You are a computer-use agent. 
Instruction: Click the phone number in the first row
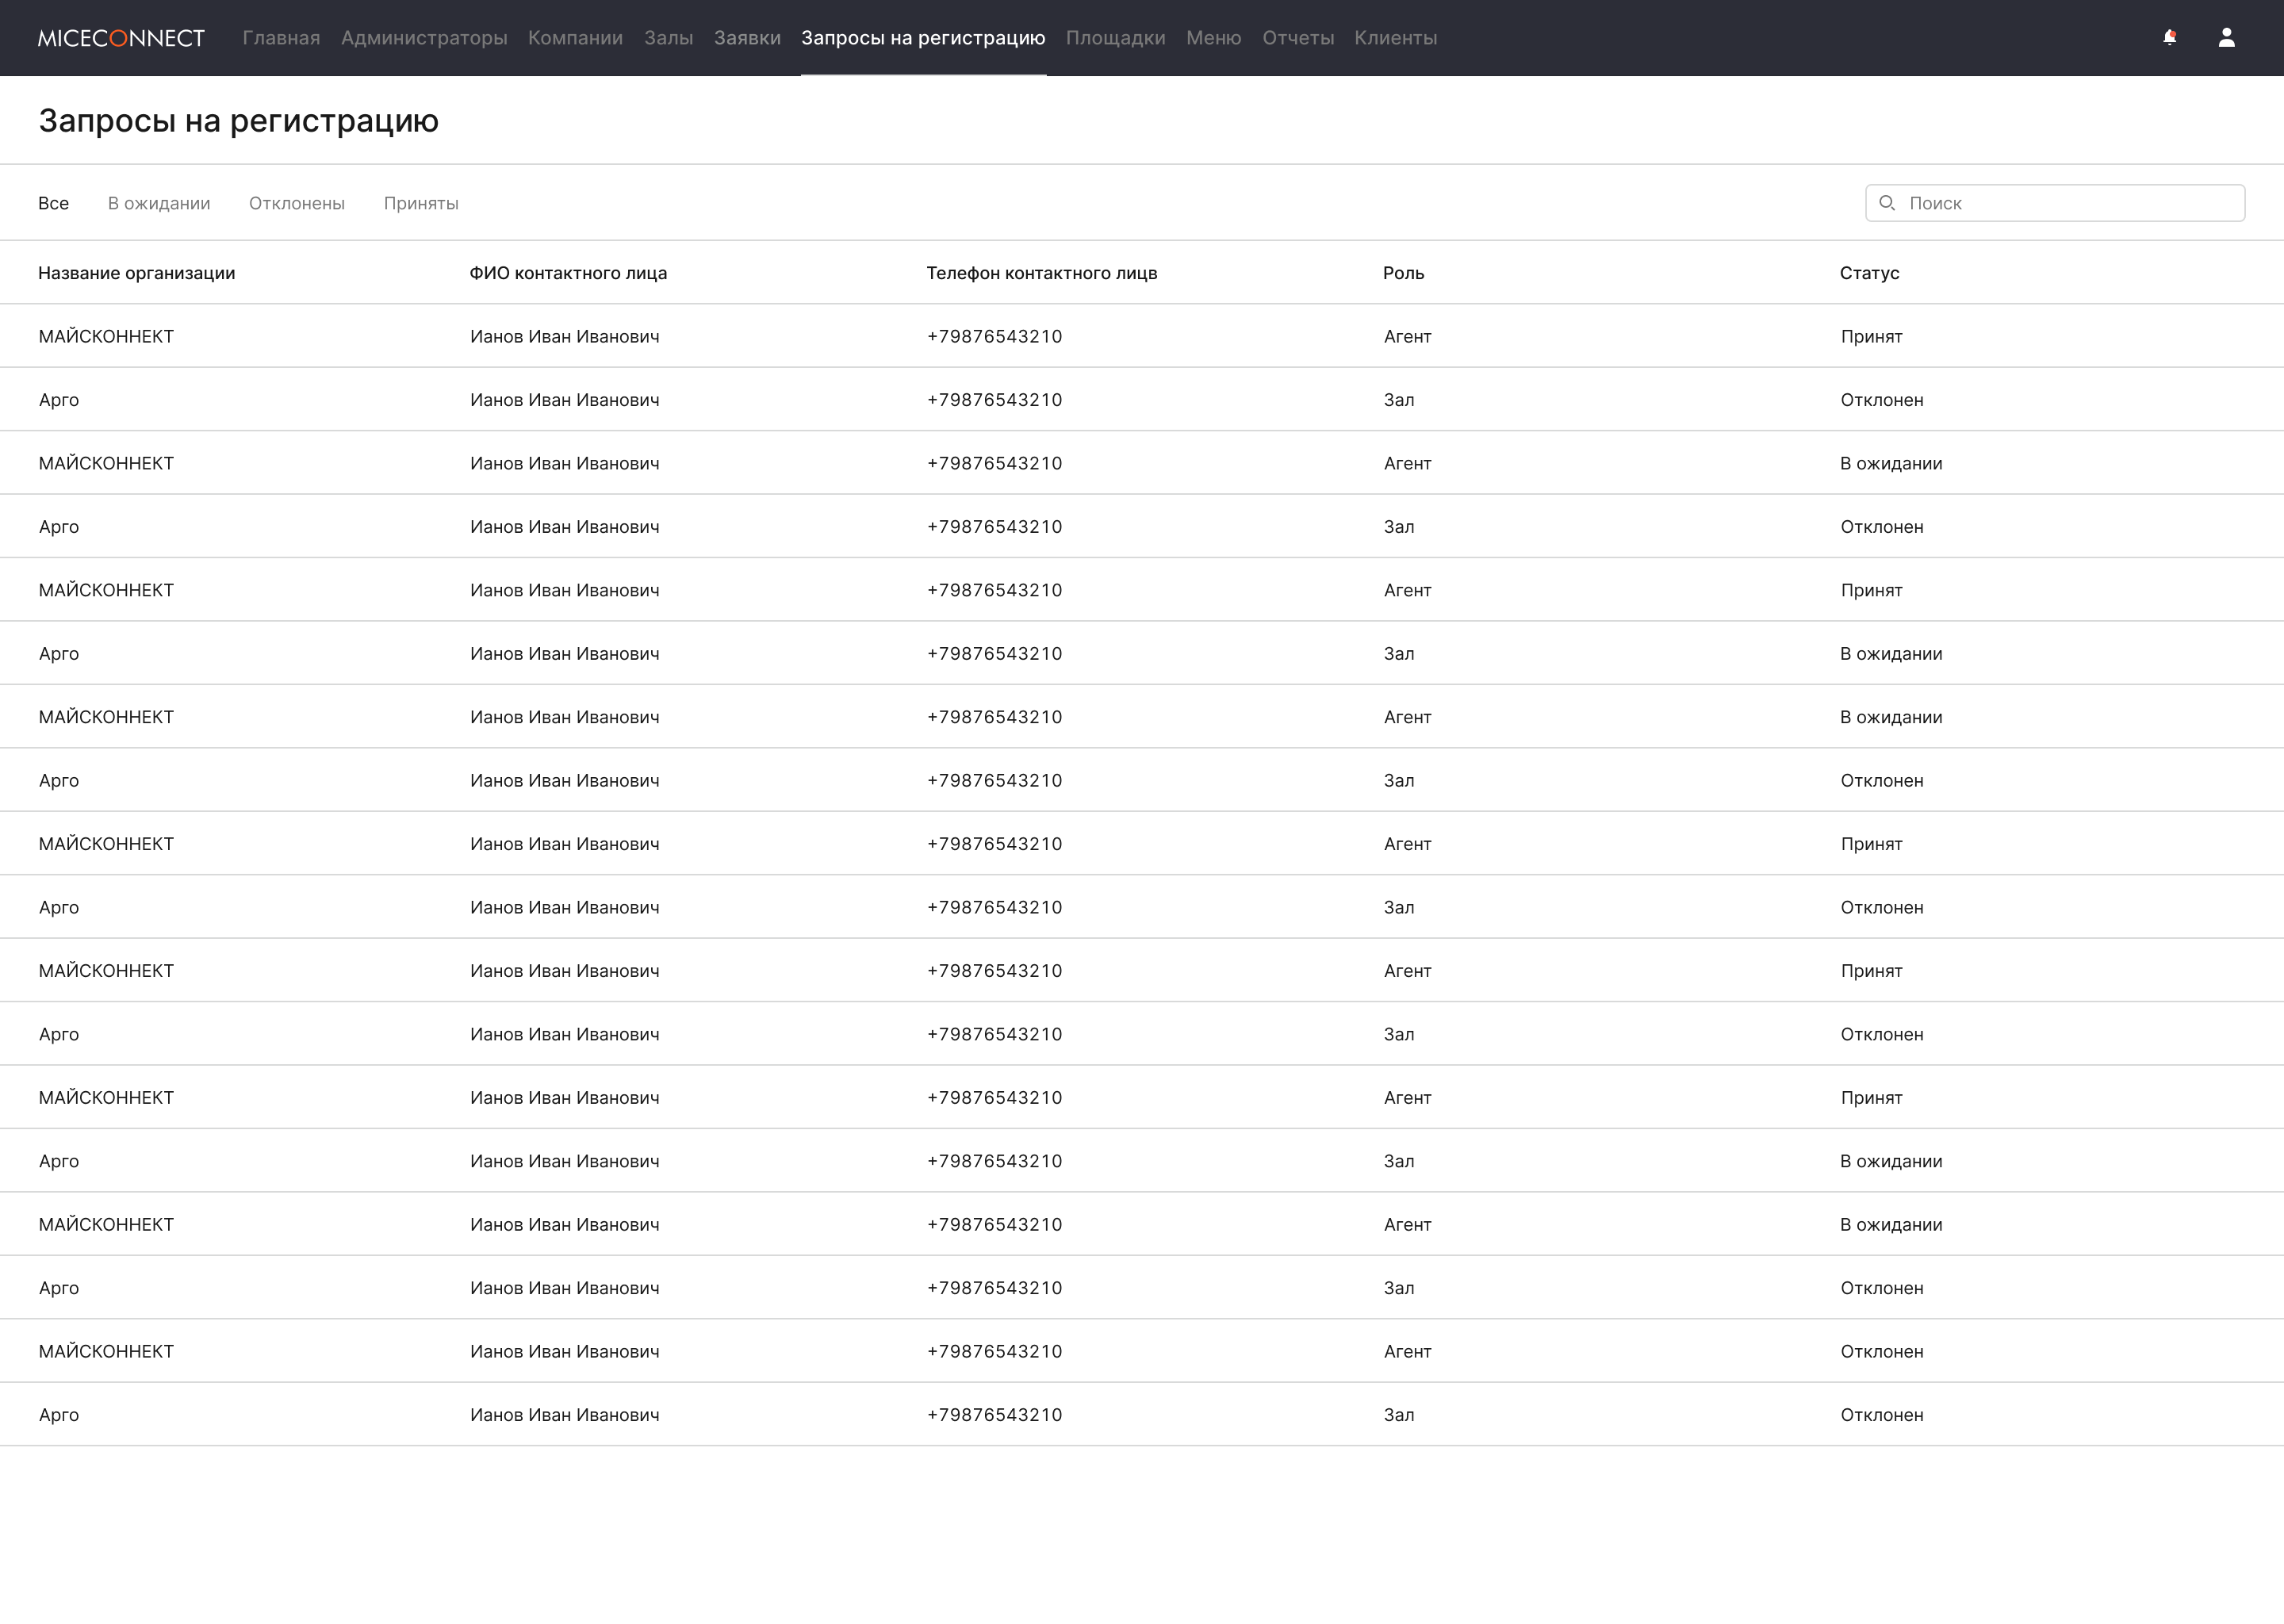pyautogui.click(x=995, y=337)
